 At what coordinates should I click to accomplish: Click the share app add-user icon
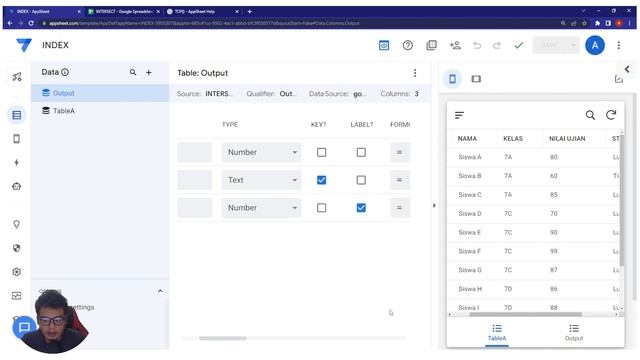point(455,45)
